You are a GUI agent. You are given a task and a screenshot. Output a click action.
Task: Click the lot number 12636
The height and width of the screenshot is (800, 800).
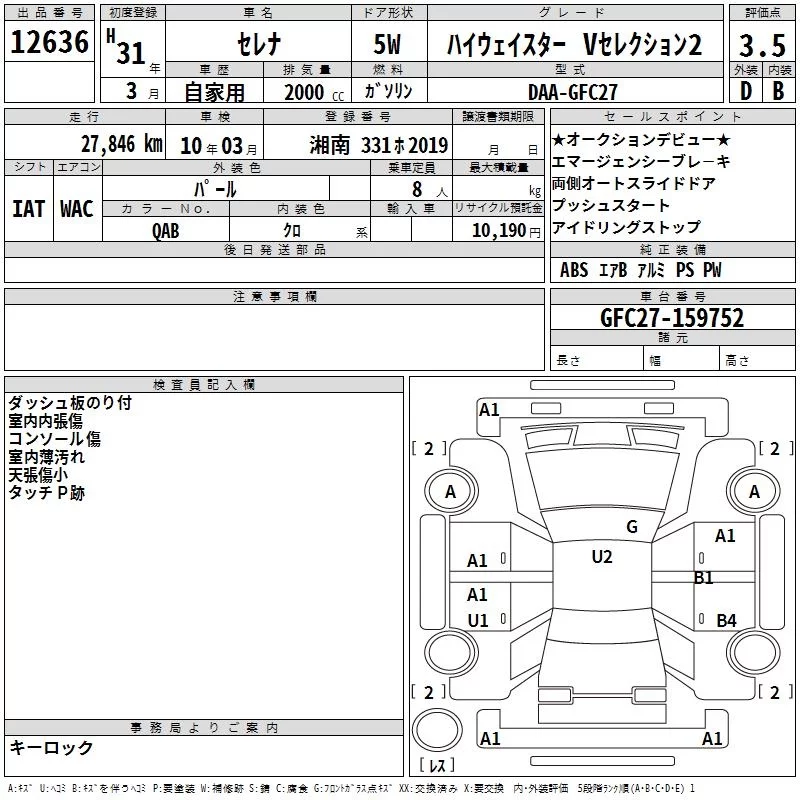click(x=49, y=42)
